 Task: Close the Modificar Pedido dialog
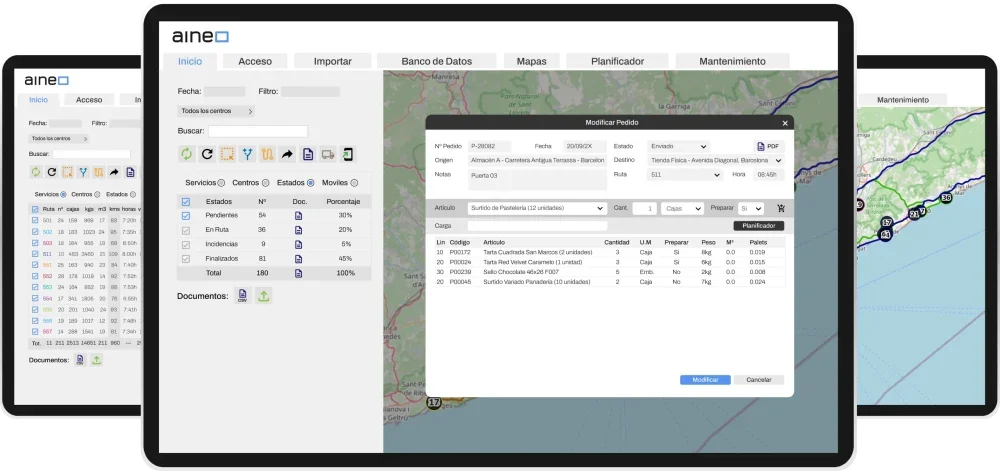(x=785, y=123)
